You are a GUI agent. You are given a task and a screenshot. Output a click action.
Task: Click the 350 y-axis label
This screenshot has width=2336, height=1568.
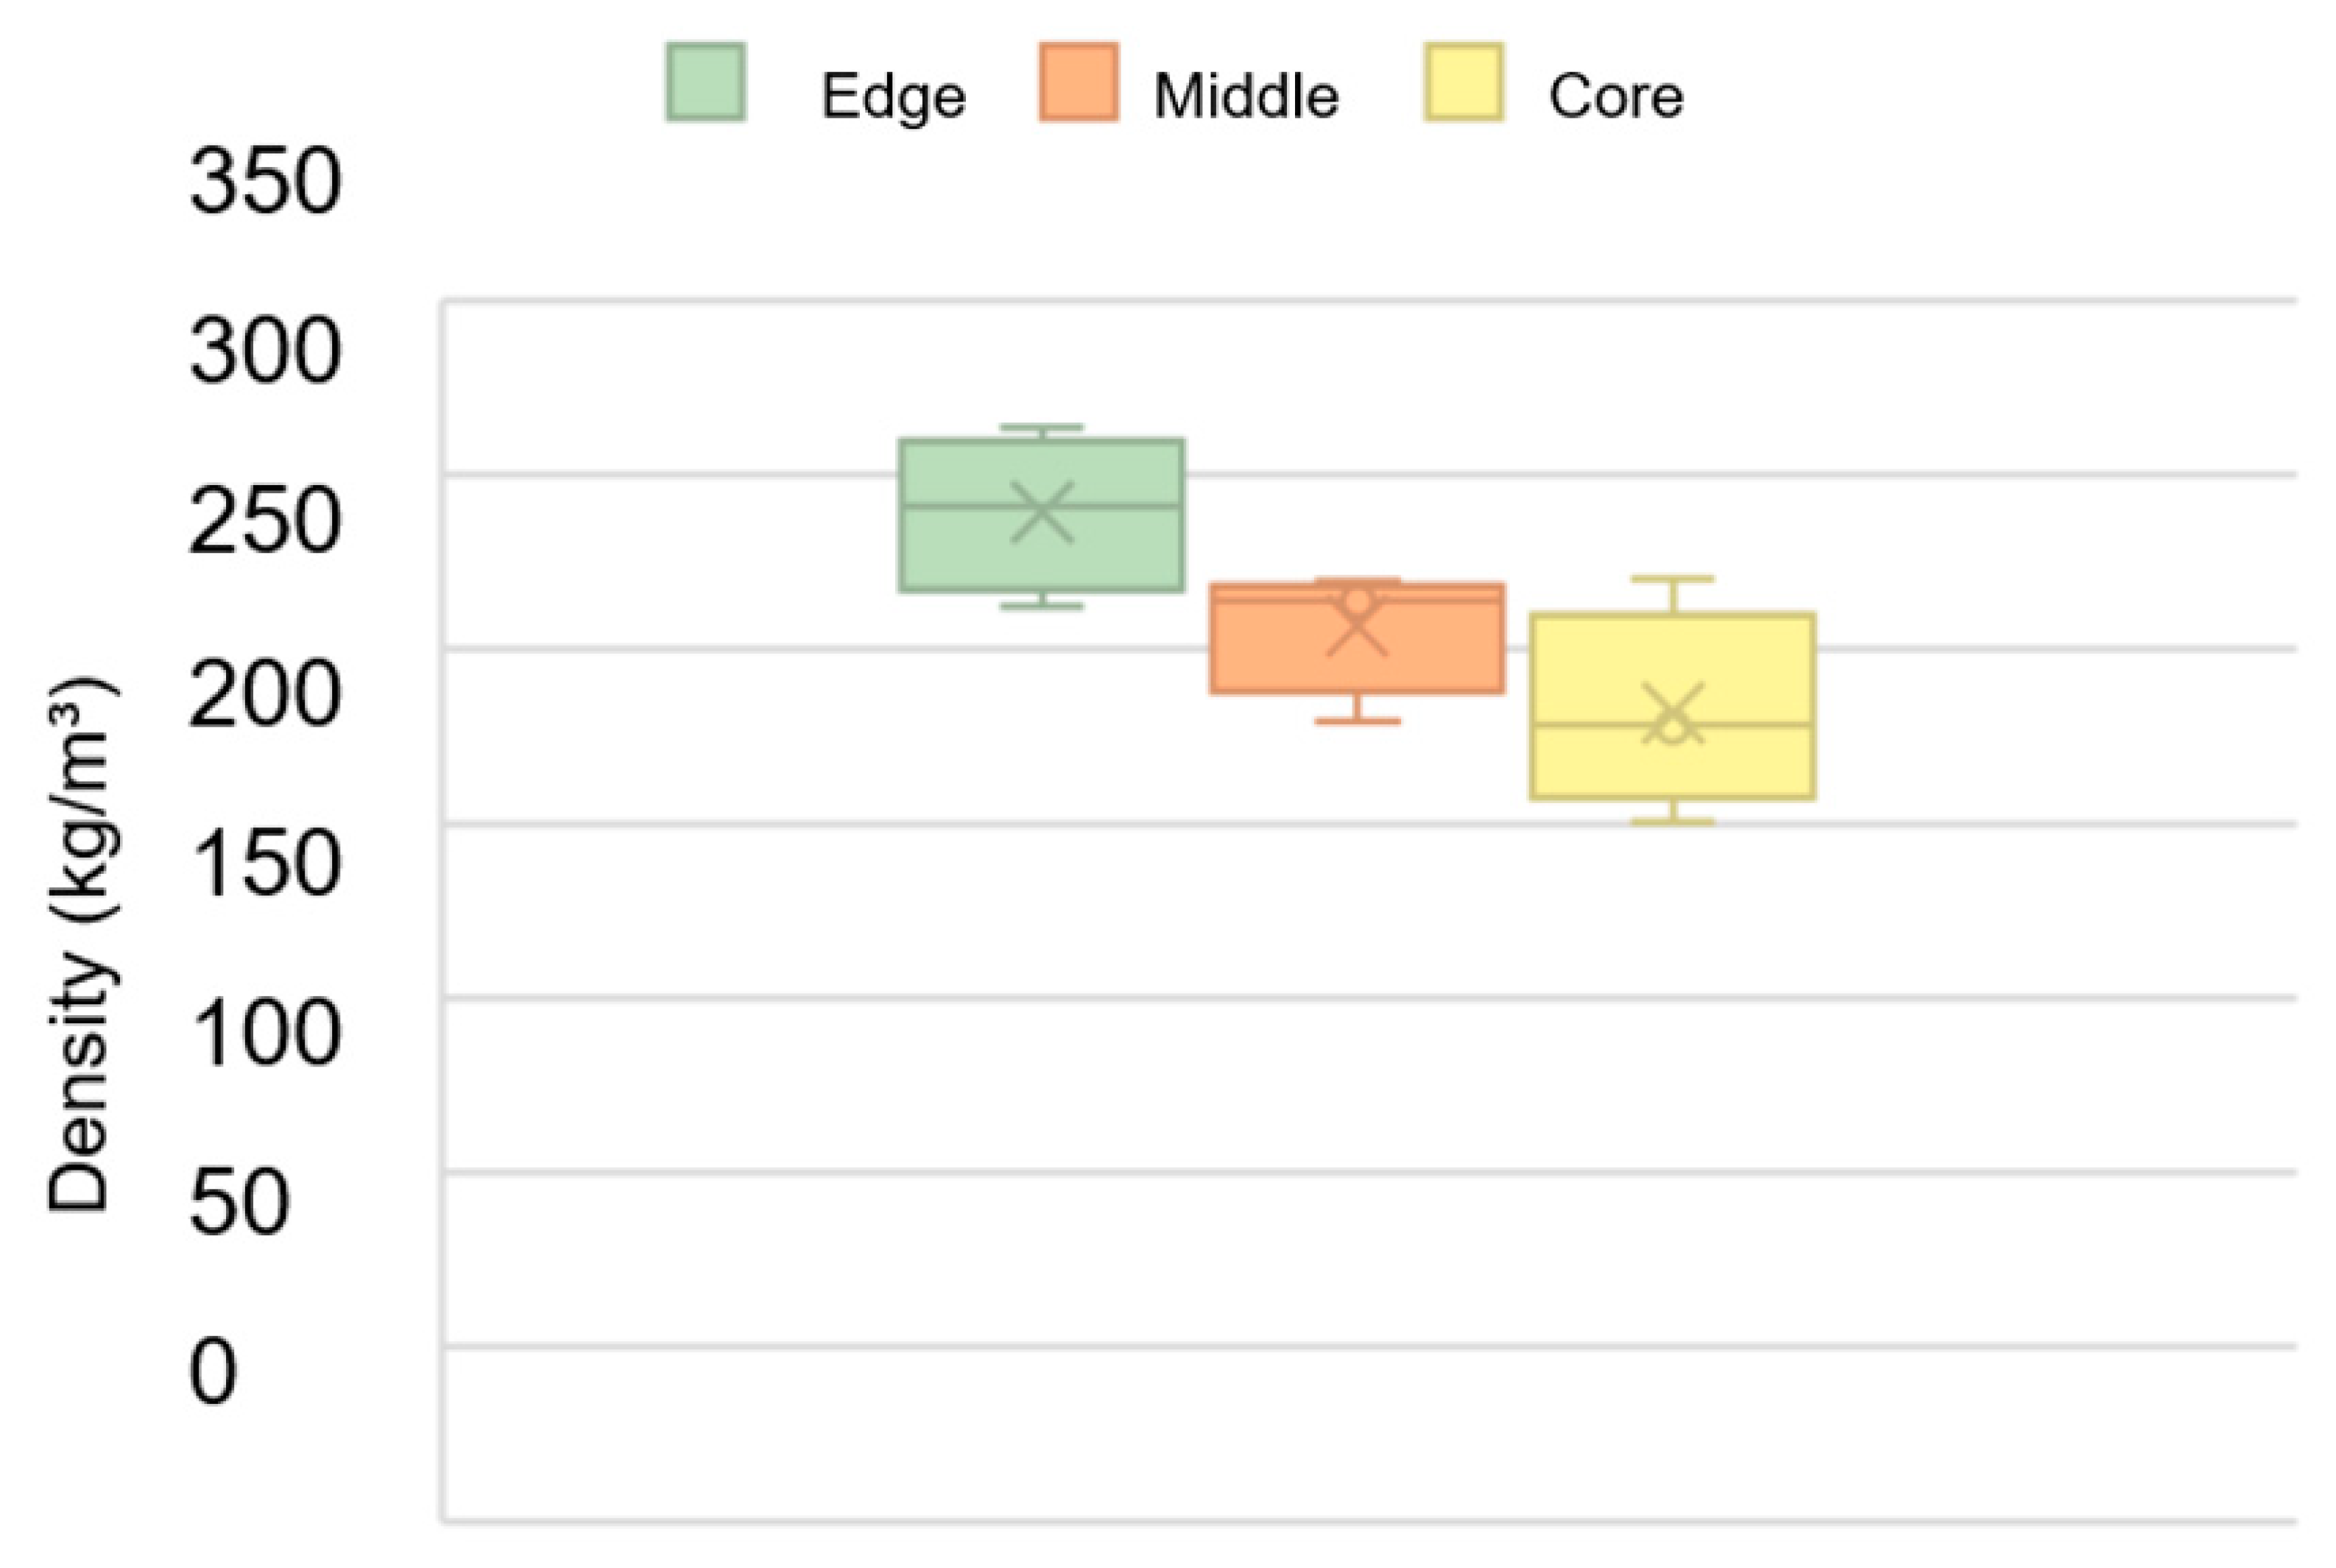tap(265, 182)
